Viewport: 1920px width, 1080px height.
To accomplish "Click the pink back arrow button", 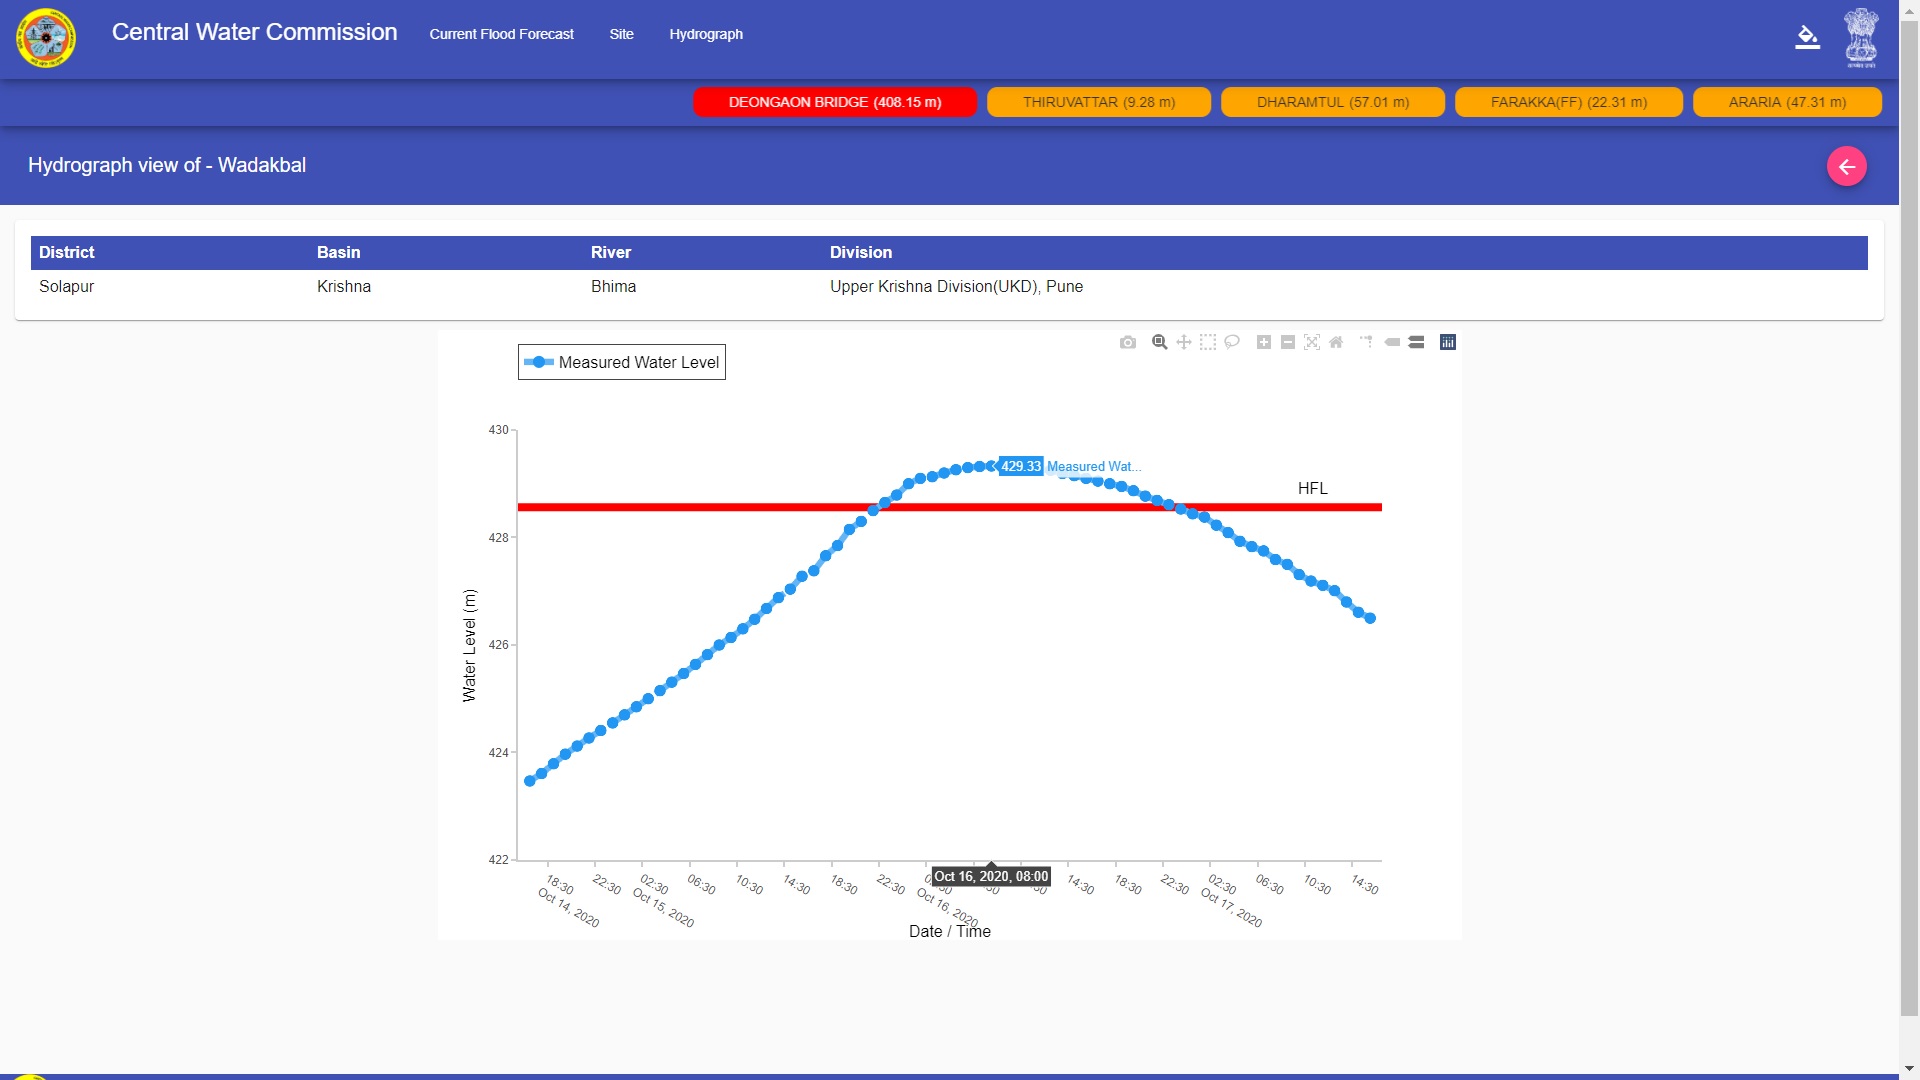I will pos(1846,166).
